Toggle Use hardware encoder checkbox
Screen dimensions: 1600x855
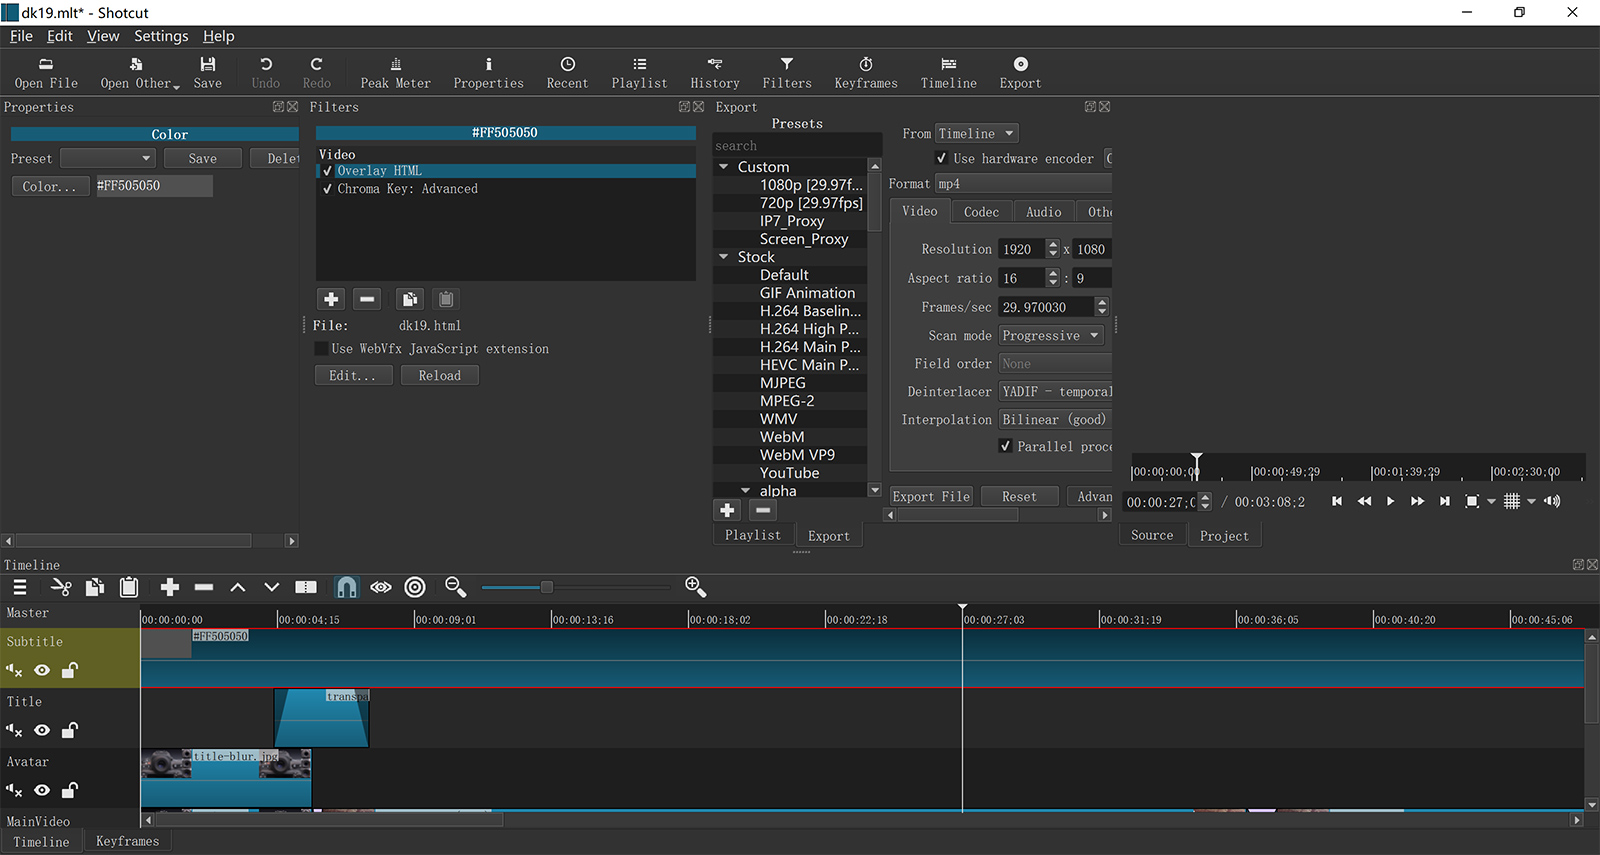point(941,158)
